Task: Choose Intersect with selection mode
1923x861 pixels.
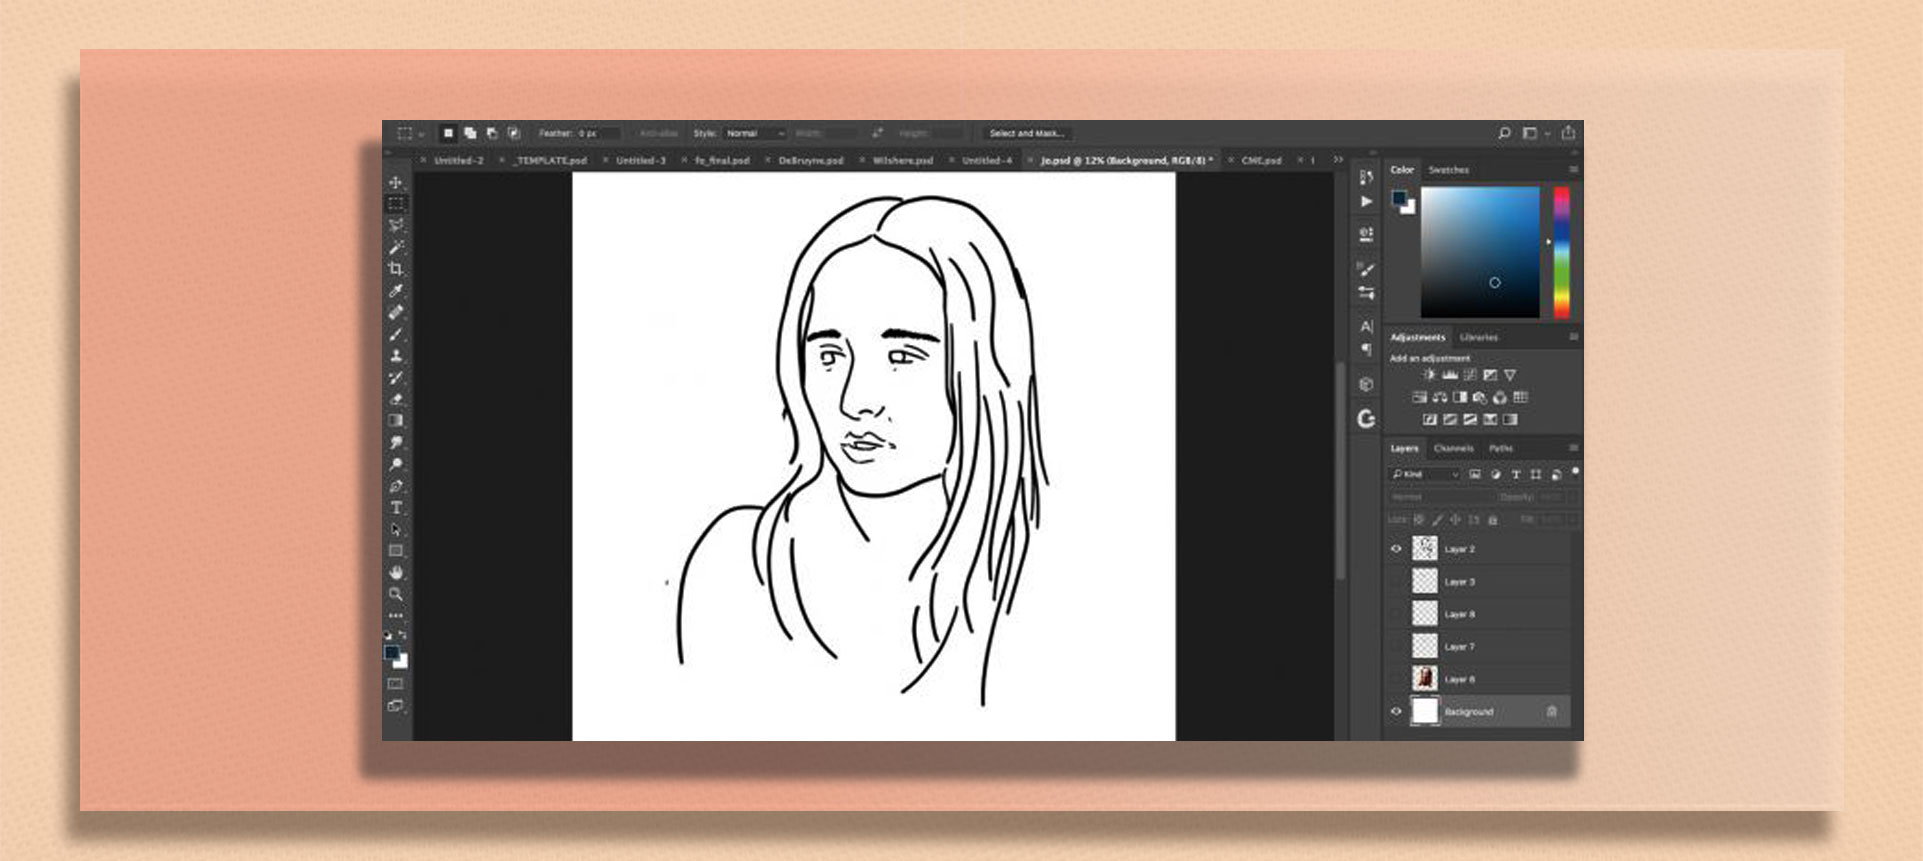Action: pyautogui.click(x=514, y=133)
